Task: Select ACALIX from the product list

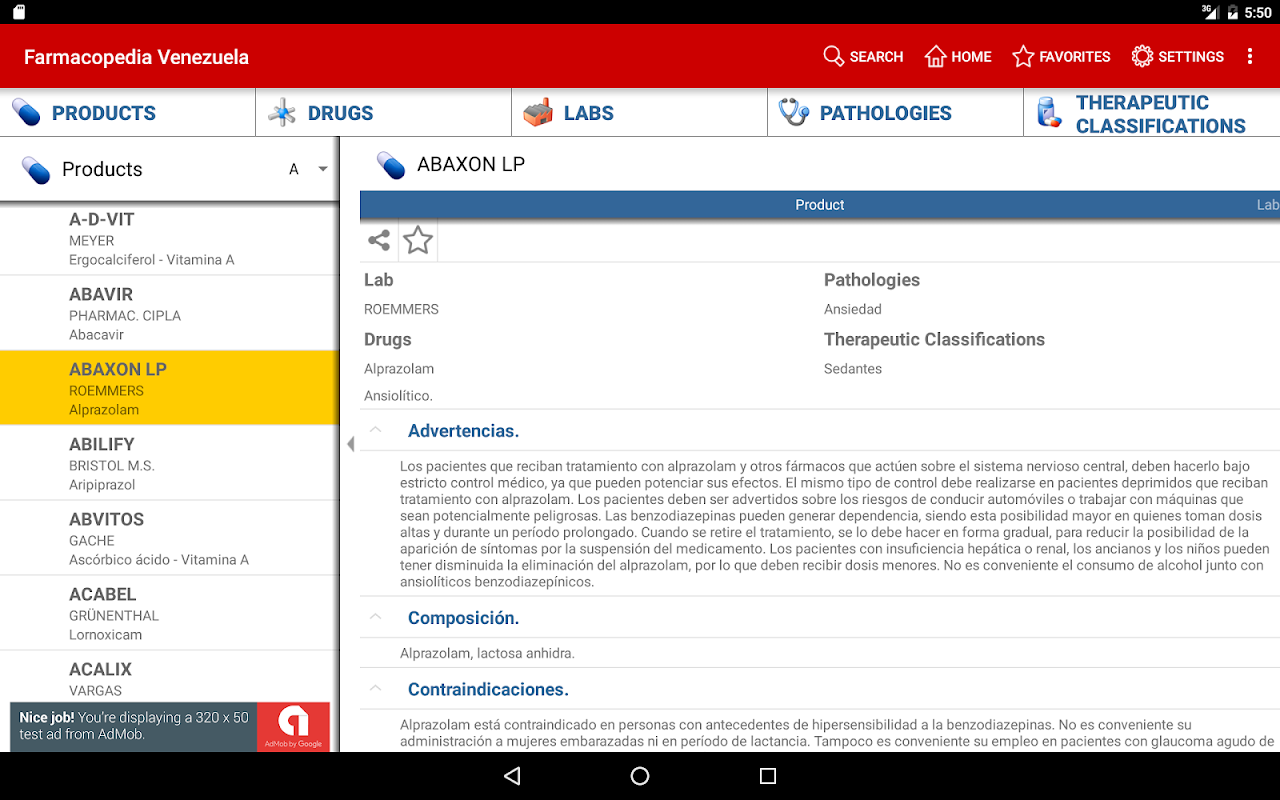Action: coord(170,678)
